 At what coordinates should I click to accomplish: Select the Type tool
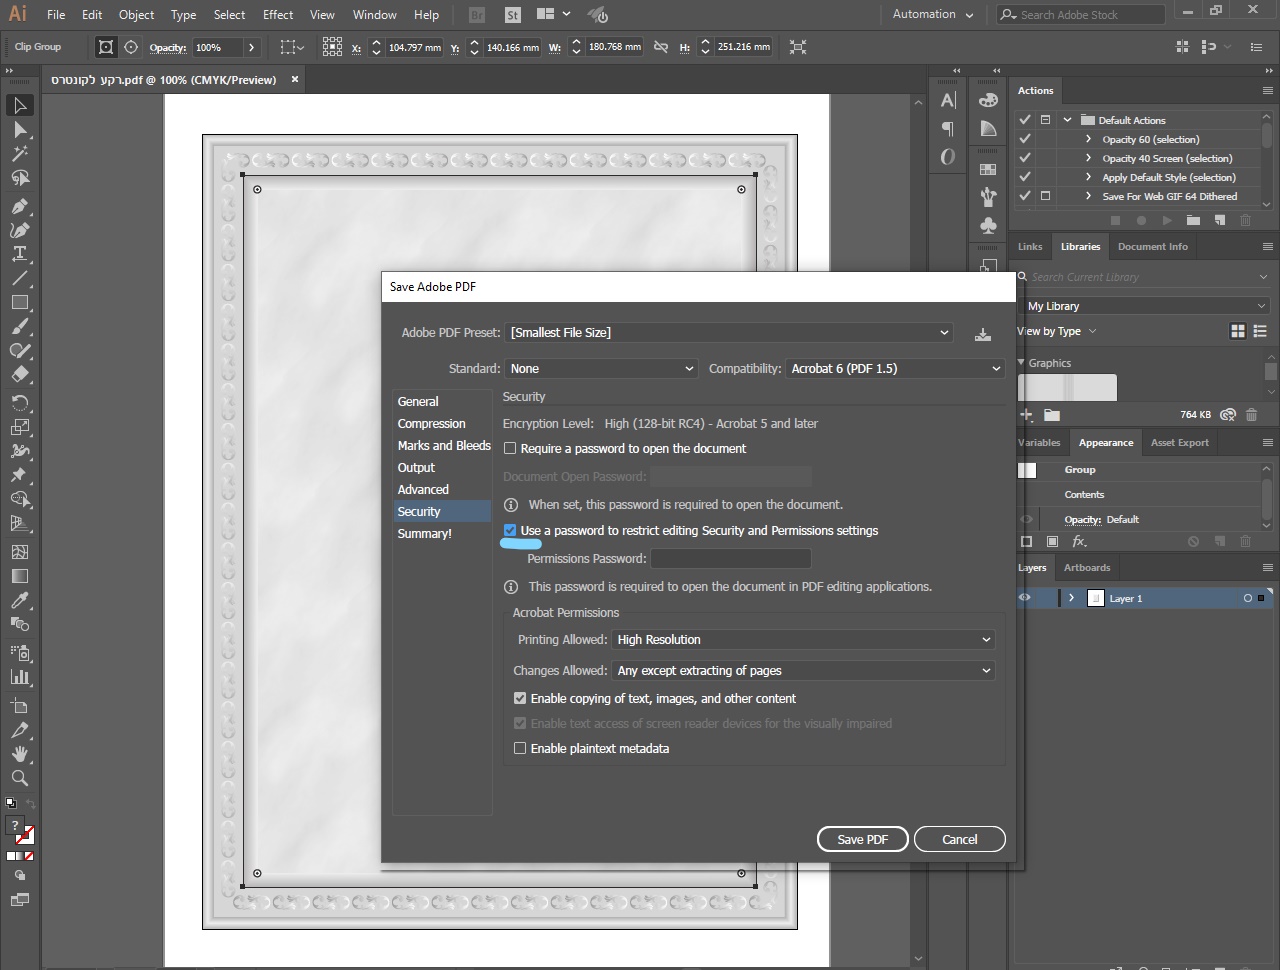pos(19,254)
